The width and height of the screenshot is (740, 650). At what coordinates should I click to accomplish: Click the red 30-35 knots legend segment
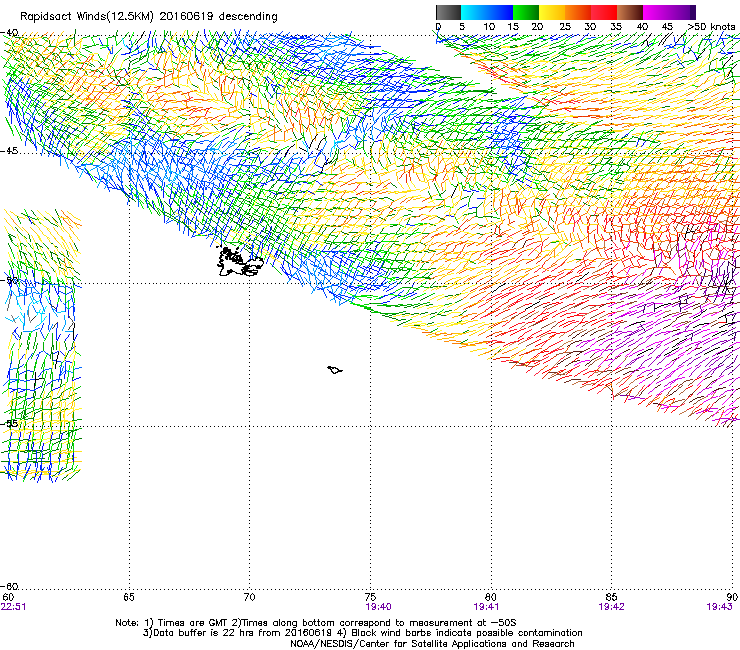[x=604, y=12]
